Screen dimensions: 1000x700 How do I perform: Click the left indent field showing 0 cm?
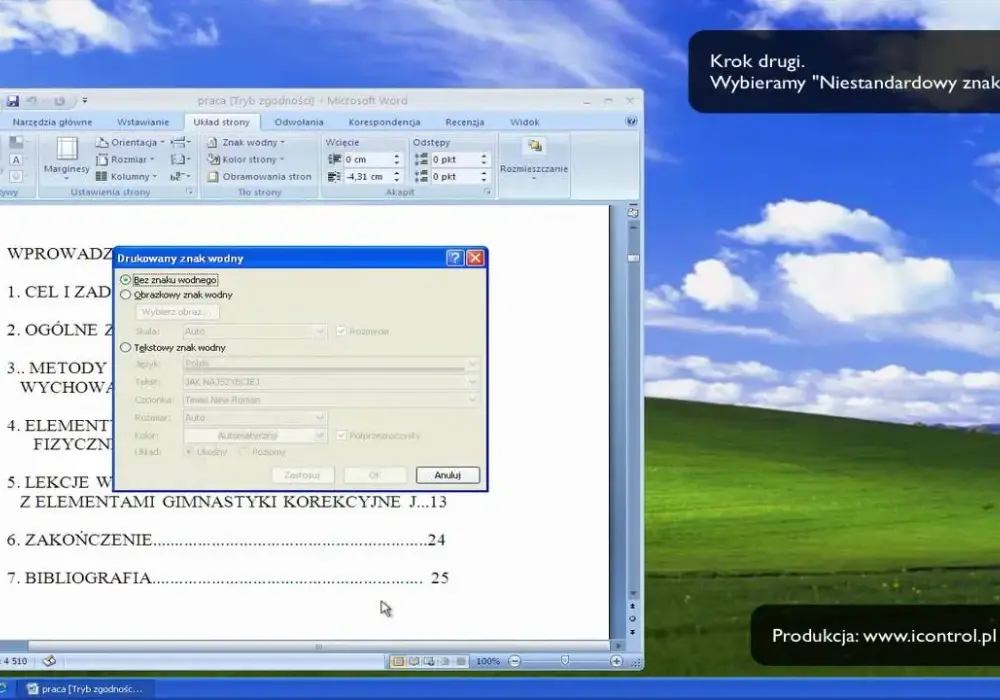pyautogui.click(x=367, y=159)
